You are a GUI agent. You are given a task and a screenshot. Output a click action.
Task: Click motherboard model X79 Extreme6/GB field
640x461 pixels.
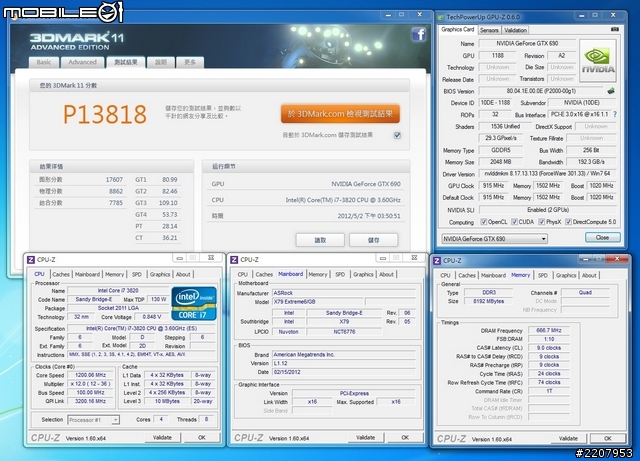[317, 302]
